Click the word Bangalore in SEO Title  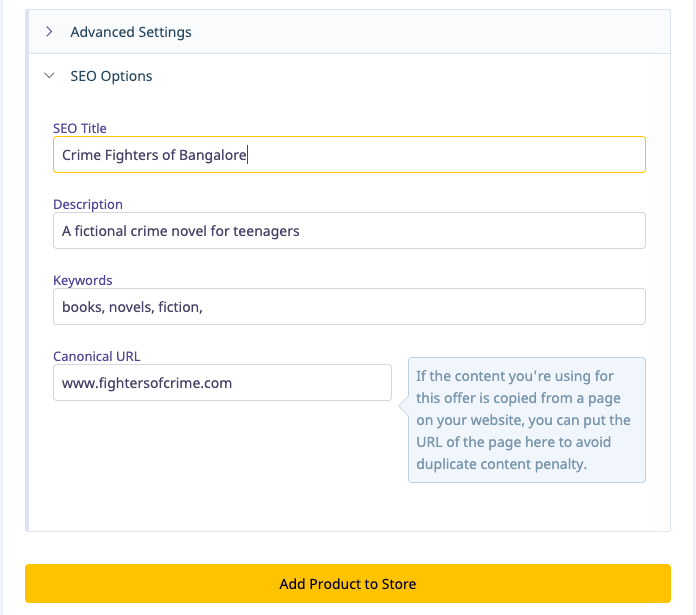(212, 155)
